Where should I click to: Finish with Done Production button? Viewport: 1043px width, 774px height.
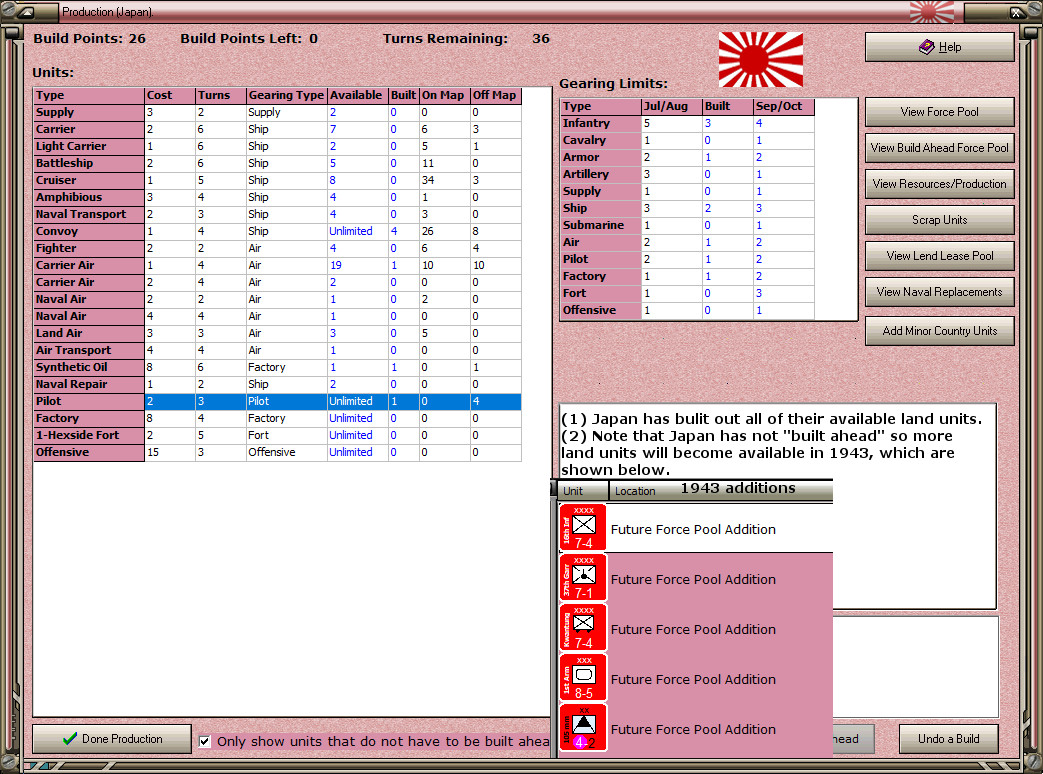pyautogui.click(x=112, y=739)
